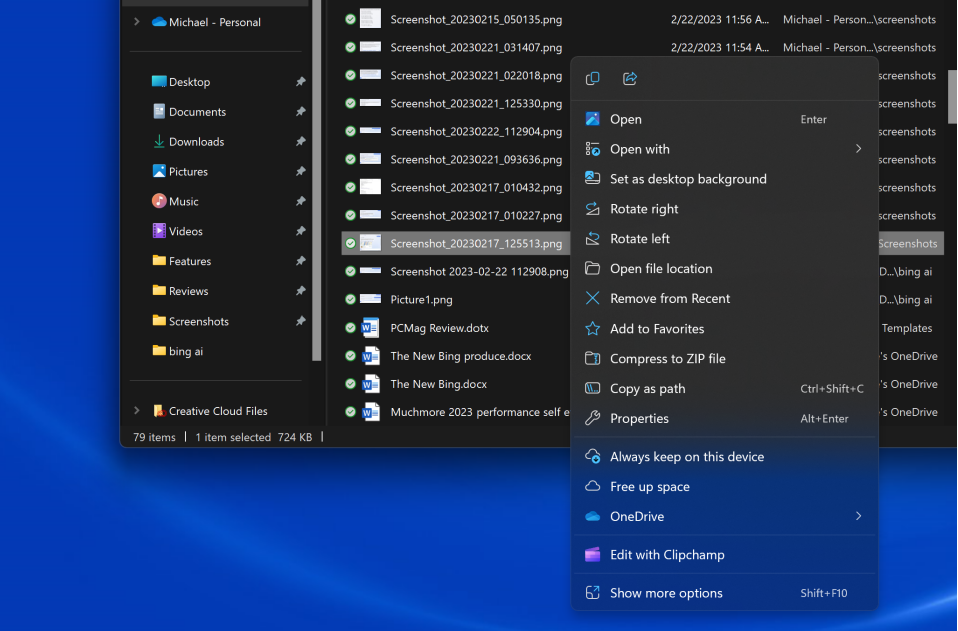Choose Open file location
Screen dimensions: 958x631
point(724,269)
